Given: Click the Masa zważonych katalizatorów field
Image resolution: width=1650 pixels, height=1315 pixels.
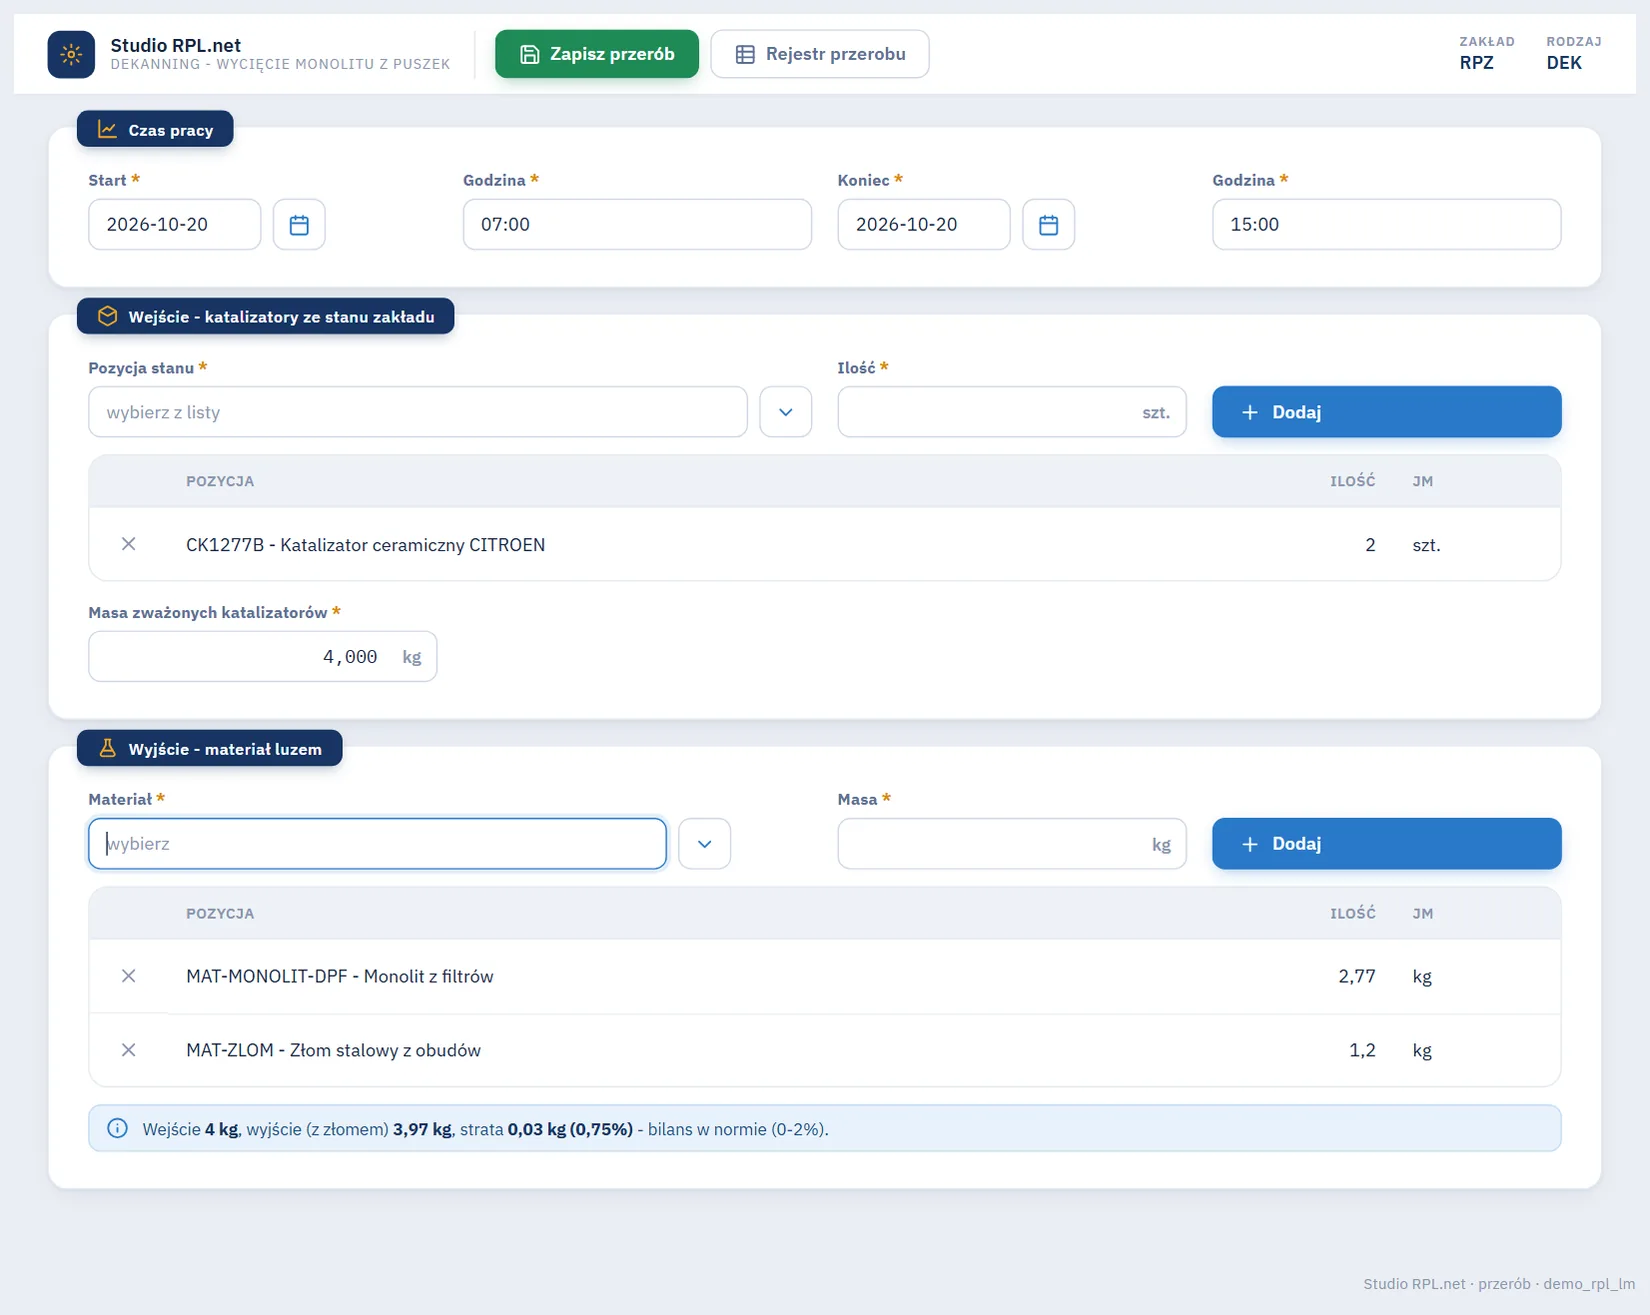Looking at the screenshot, I should pos(263,656).
